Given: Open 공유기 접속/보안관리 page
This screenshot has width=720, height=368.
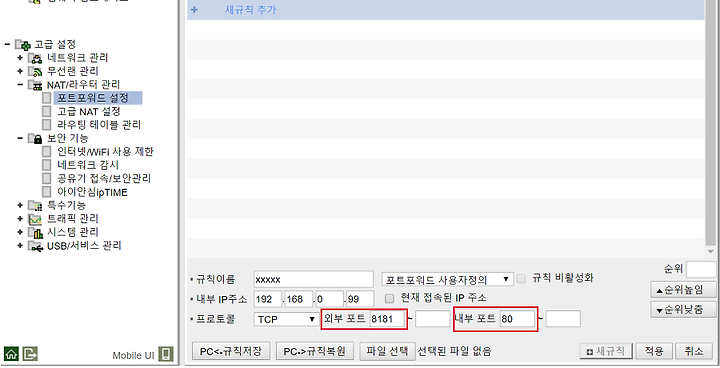Looking at the screenshot, I should pyautogui.click(x=104, y=178).
